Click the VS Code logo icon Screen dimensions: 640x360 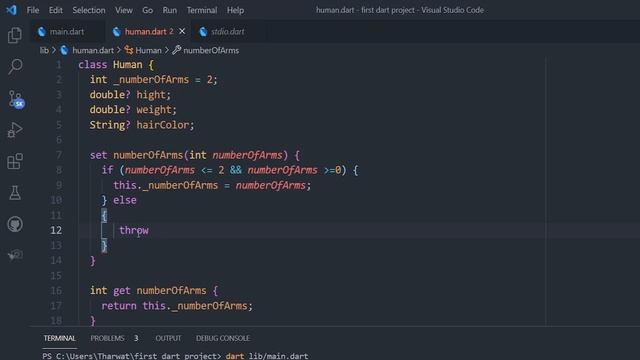coord(11,10)
